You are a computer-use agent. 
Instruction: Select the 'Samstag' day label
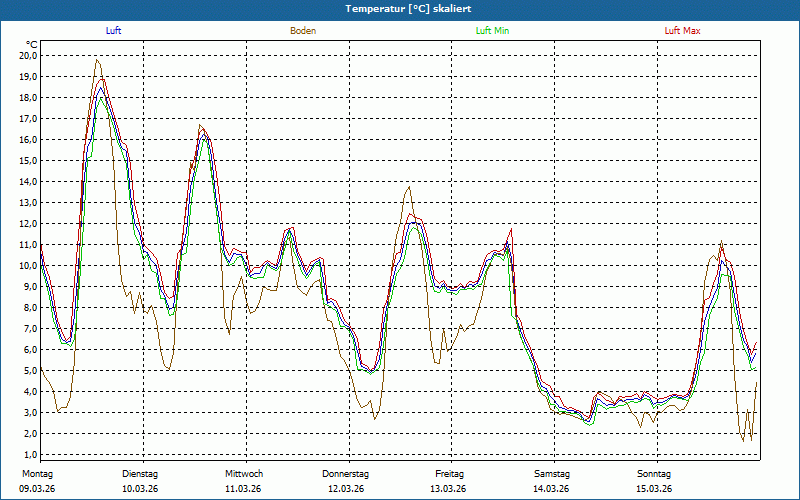pyautogui.click(x=552, y=474)
